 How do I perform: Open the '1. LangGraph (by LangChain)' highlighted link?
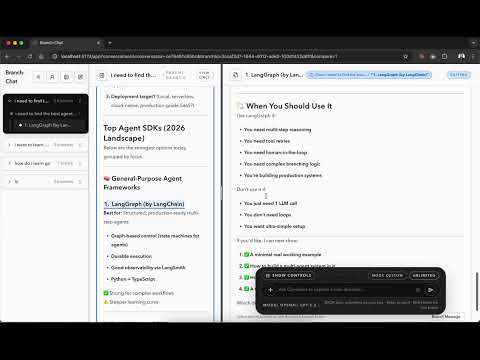[x=144, y=204]
